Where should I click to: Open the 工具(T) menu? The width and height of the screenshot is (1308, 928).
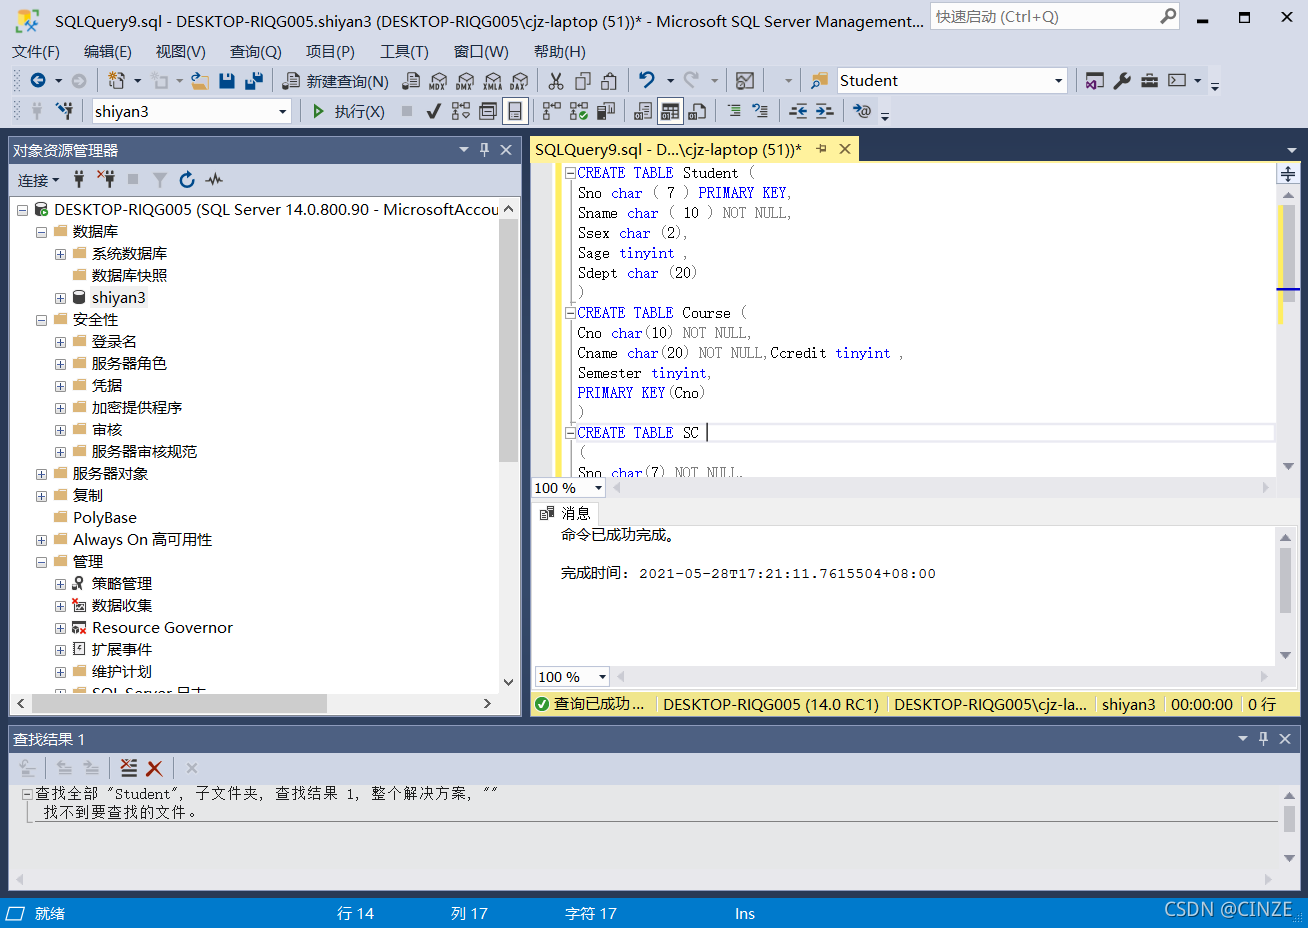pos(404,52)
